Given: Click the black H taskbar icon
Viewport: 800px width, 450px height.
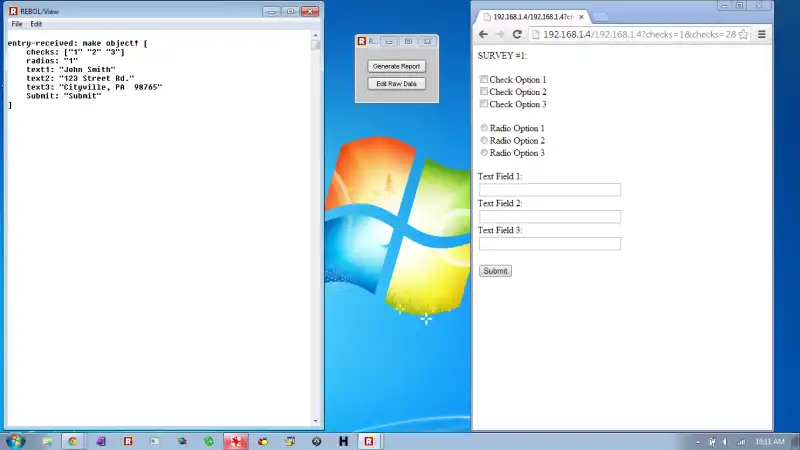Looking at the screenshot, I should point(343,441).
